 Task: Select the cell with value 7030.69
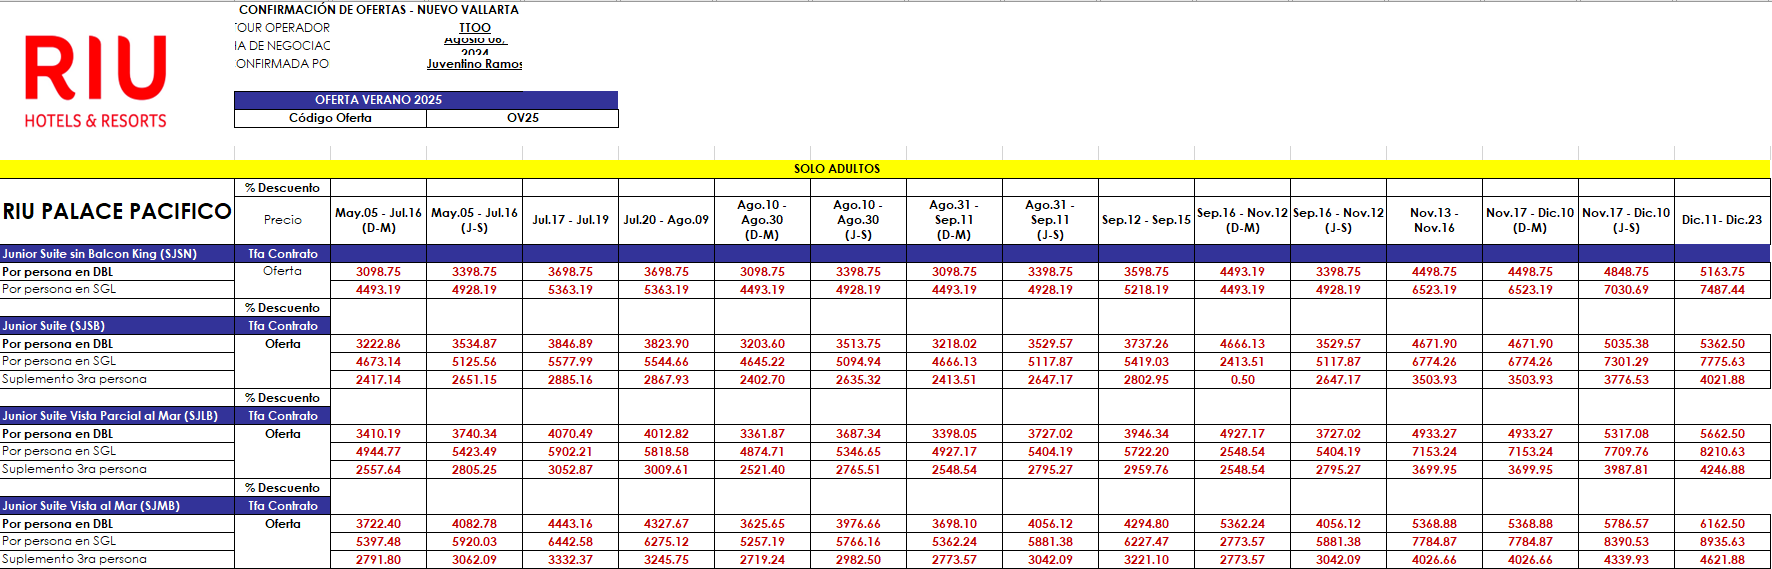click(1627, 290)
